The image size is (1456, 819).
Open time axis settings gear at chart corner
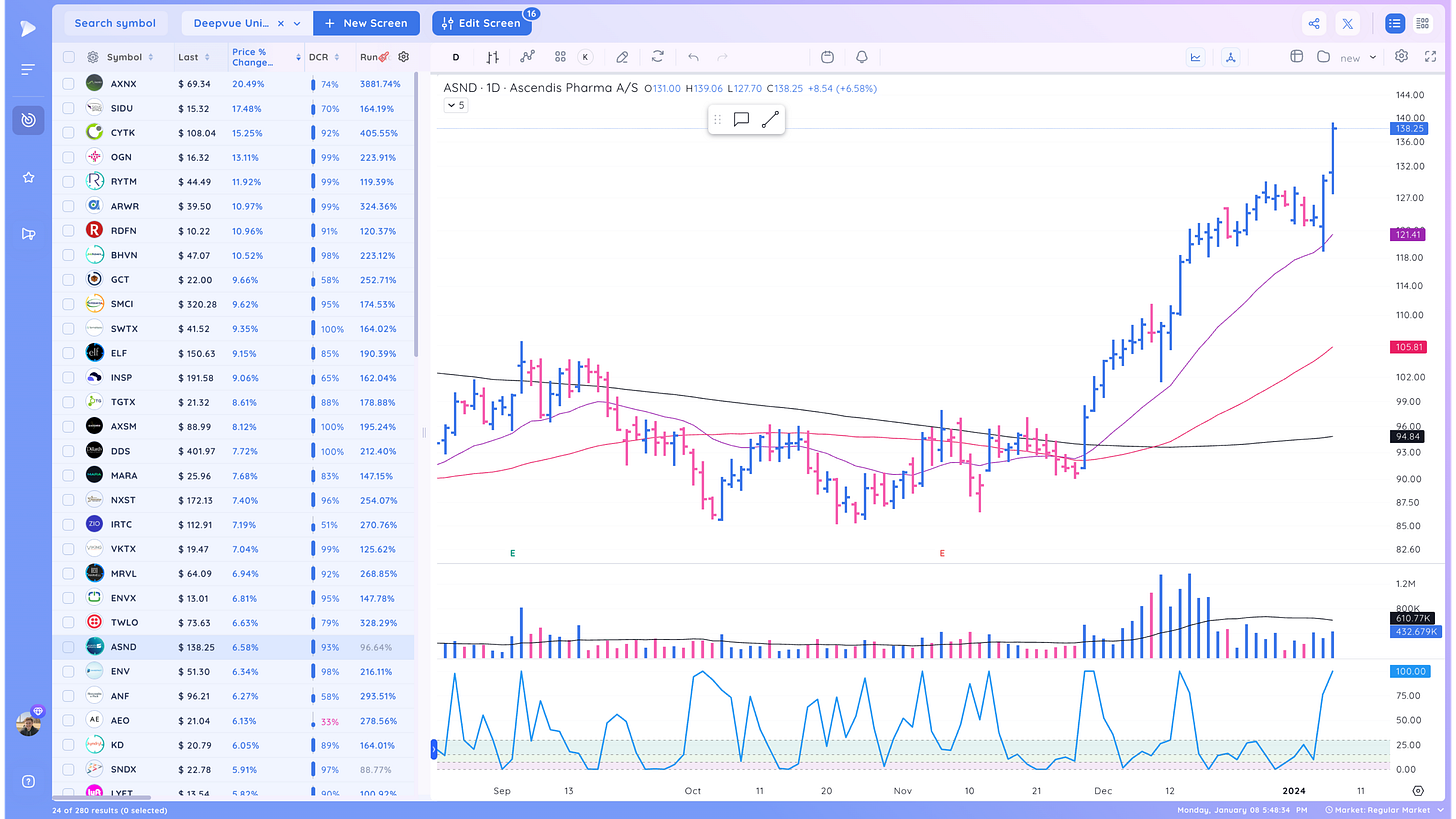(x=1418, y=790)
